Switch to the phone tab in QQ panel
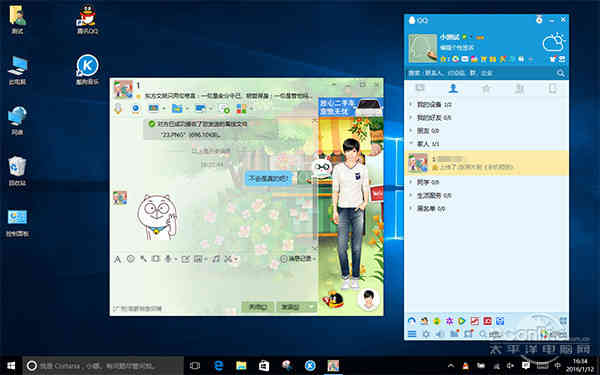600x375 pixels. pyautogui.click(x=552, y=88)
